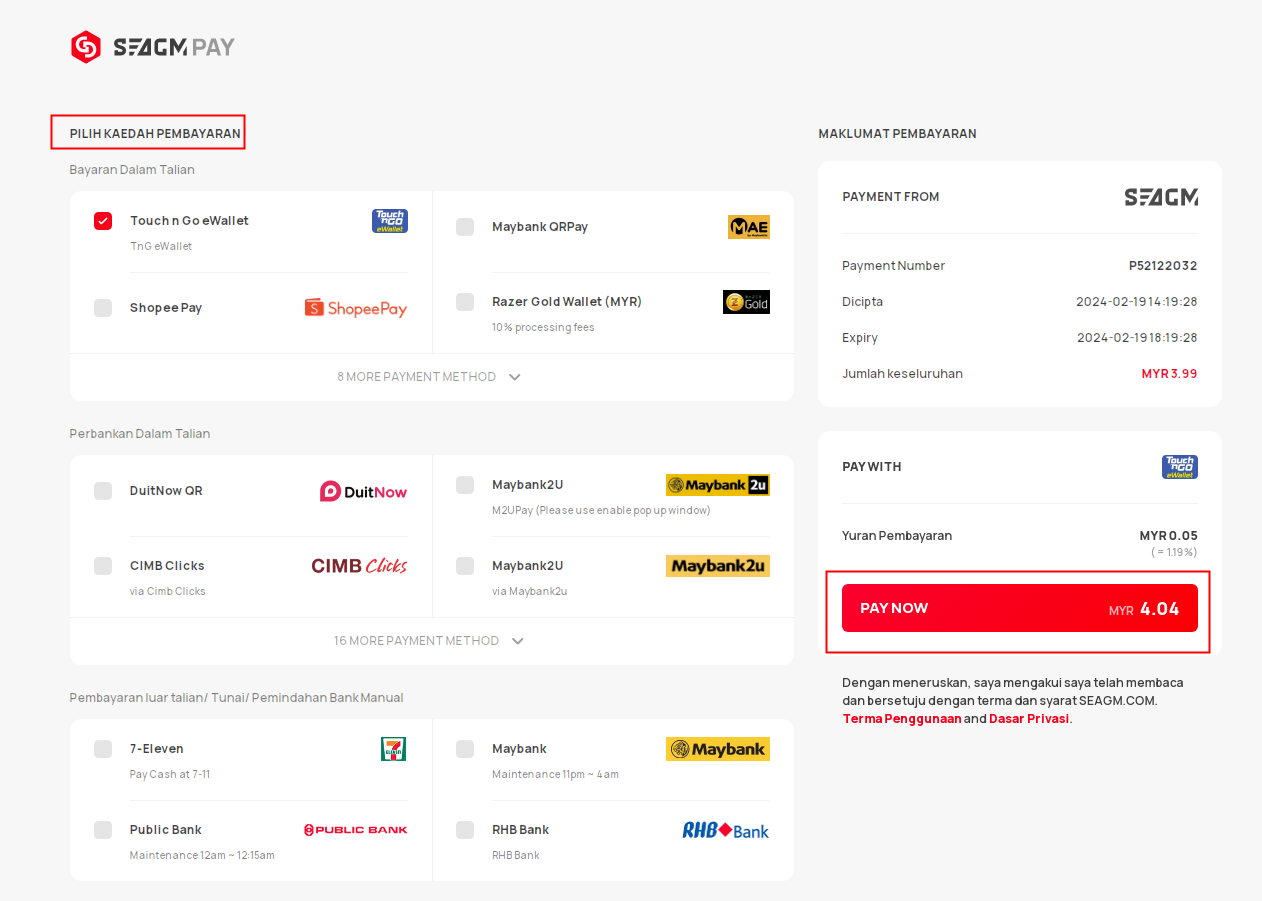The image size is (1262, 901).
Task: Click the RHB Bank label
Action: (521, 830)
